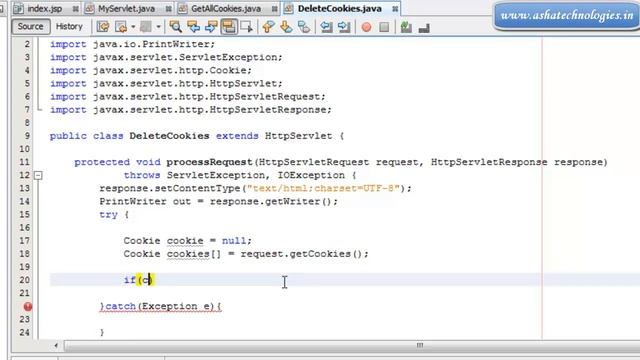
Task: Click the class name 'DeleteCookies' on line 9
Action: (x=169, y=136)
